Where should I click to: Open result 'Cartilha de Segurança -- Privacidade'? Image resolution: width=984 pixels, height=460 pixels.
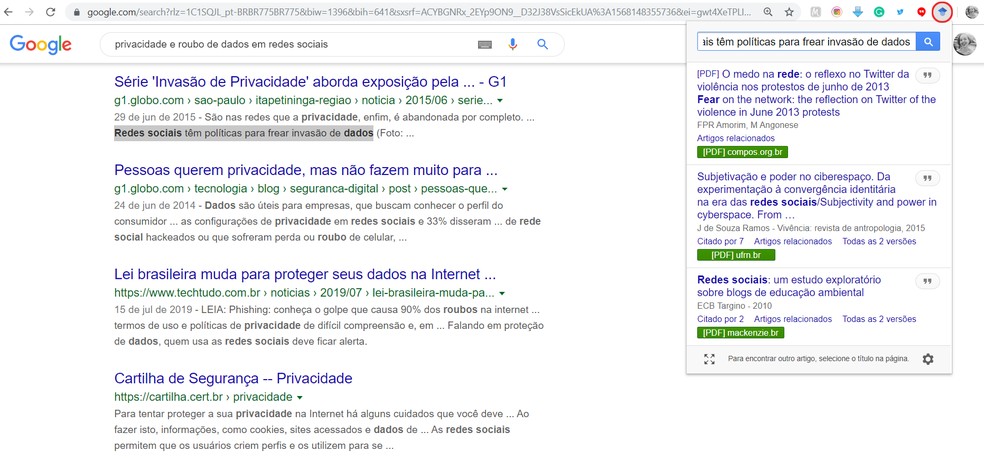point(233,378)
